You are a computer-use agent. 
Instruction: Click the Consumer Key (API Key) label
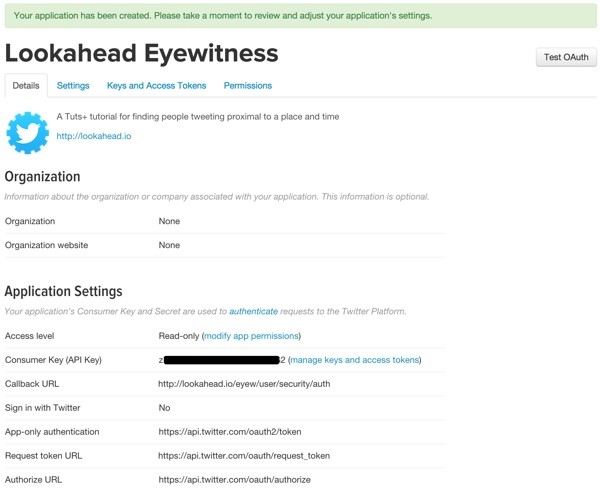[53, 360]
